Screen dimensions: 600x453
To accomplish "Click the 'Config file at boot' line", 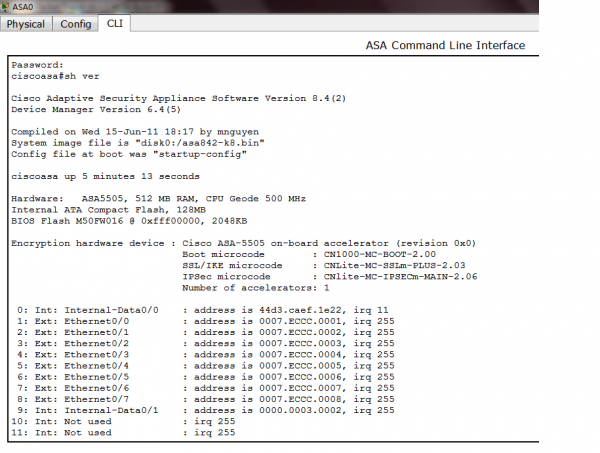I will [129, 154].
